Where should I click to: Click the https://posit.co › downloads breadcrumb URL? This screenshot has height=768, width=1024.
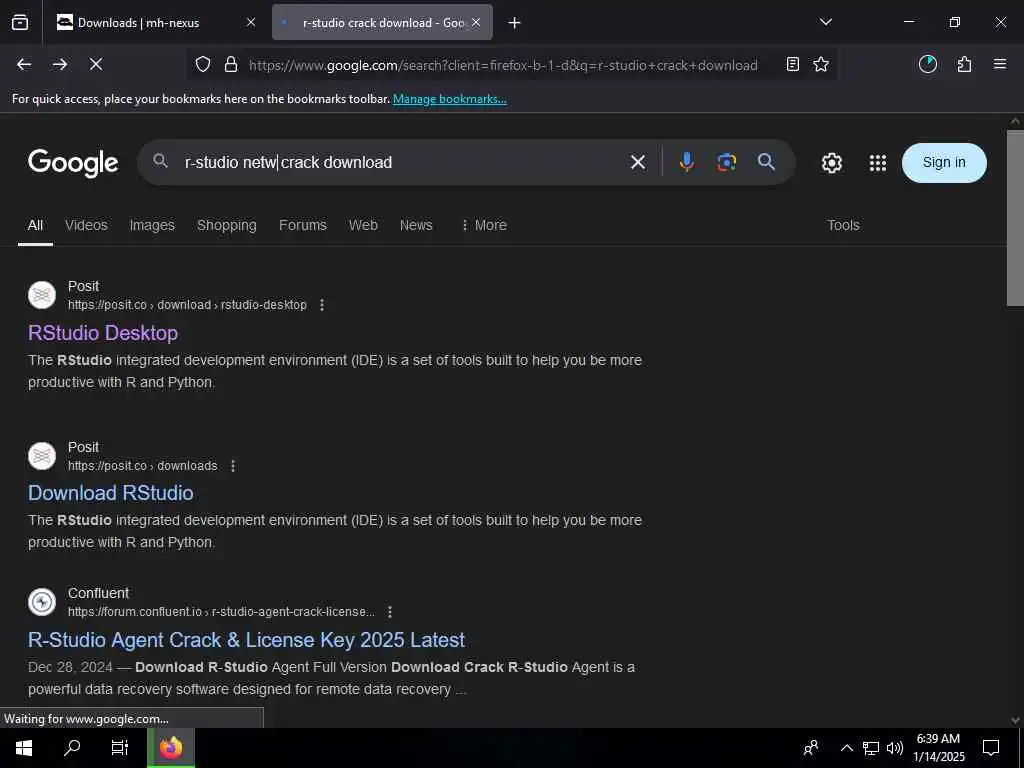142,466
